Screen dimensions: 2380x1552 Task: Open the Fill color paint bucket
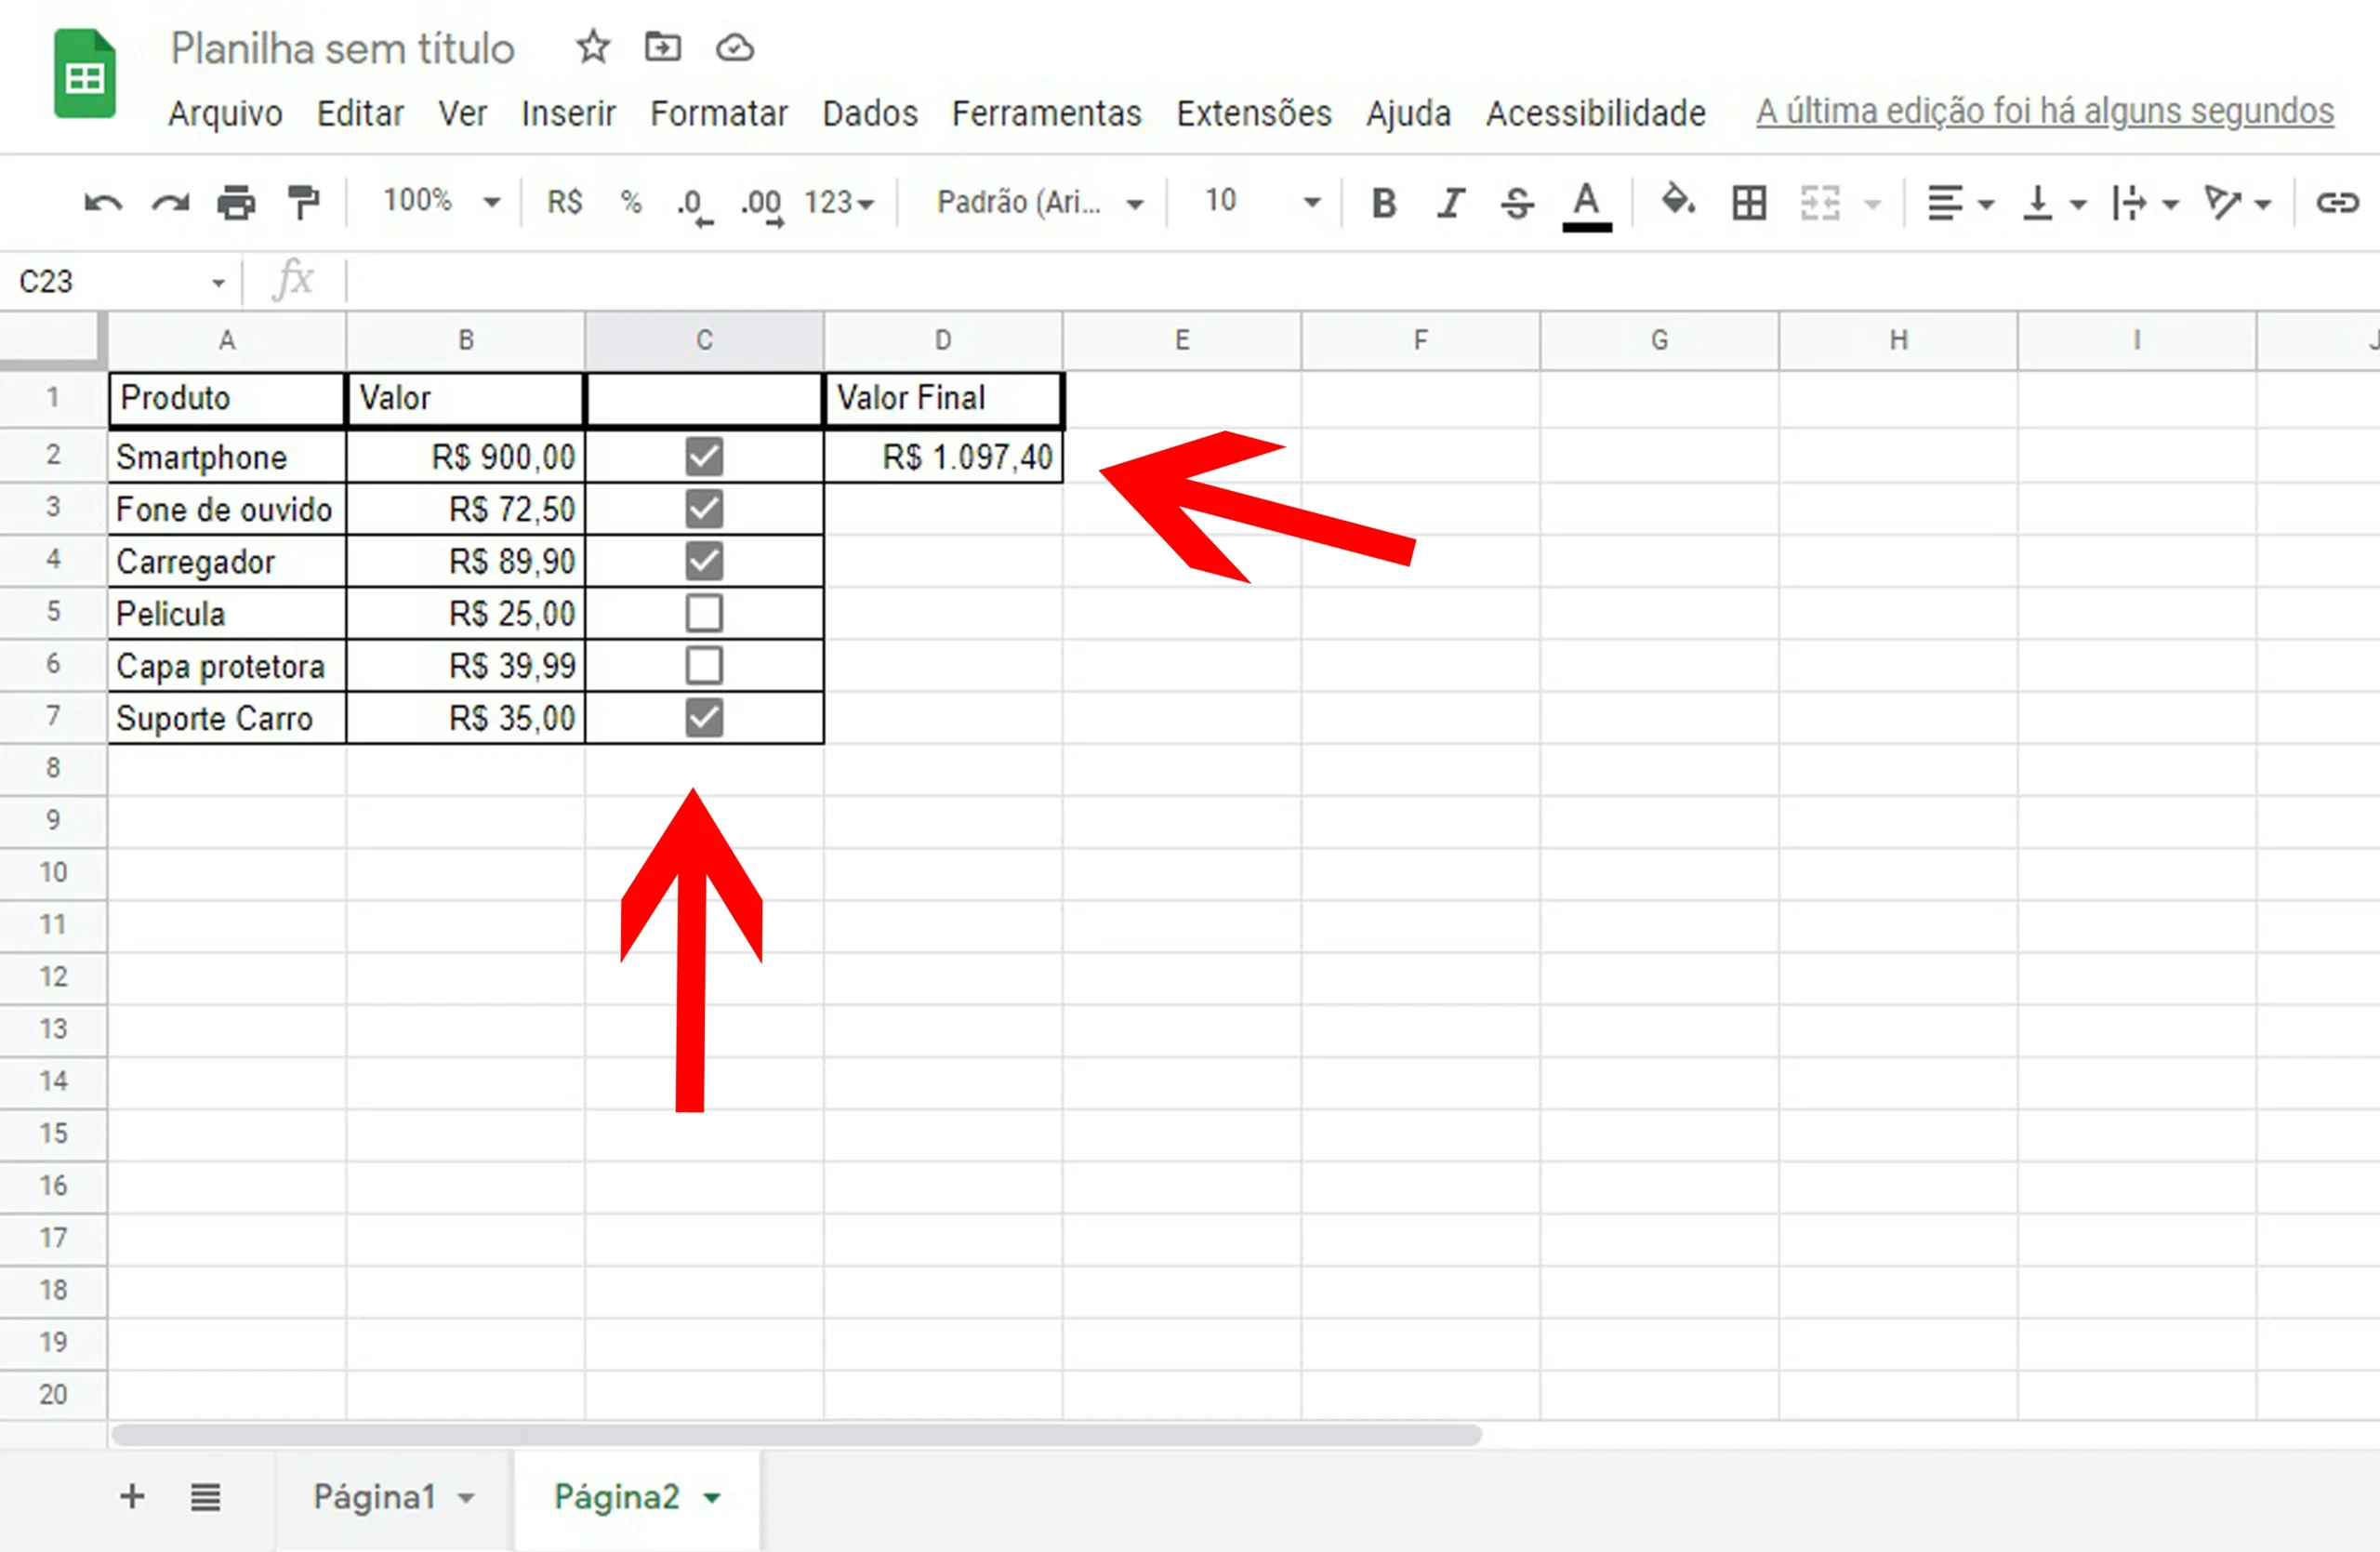coord(1678,201)
